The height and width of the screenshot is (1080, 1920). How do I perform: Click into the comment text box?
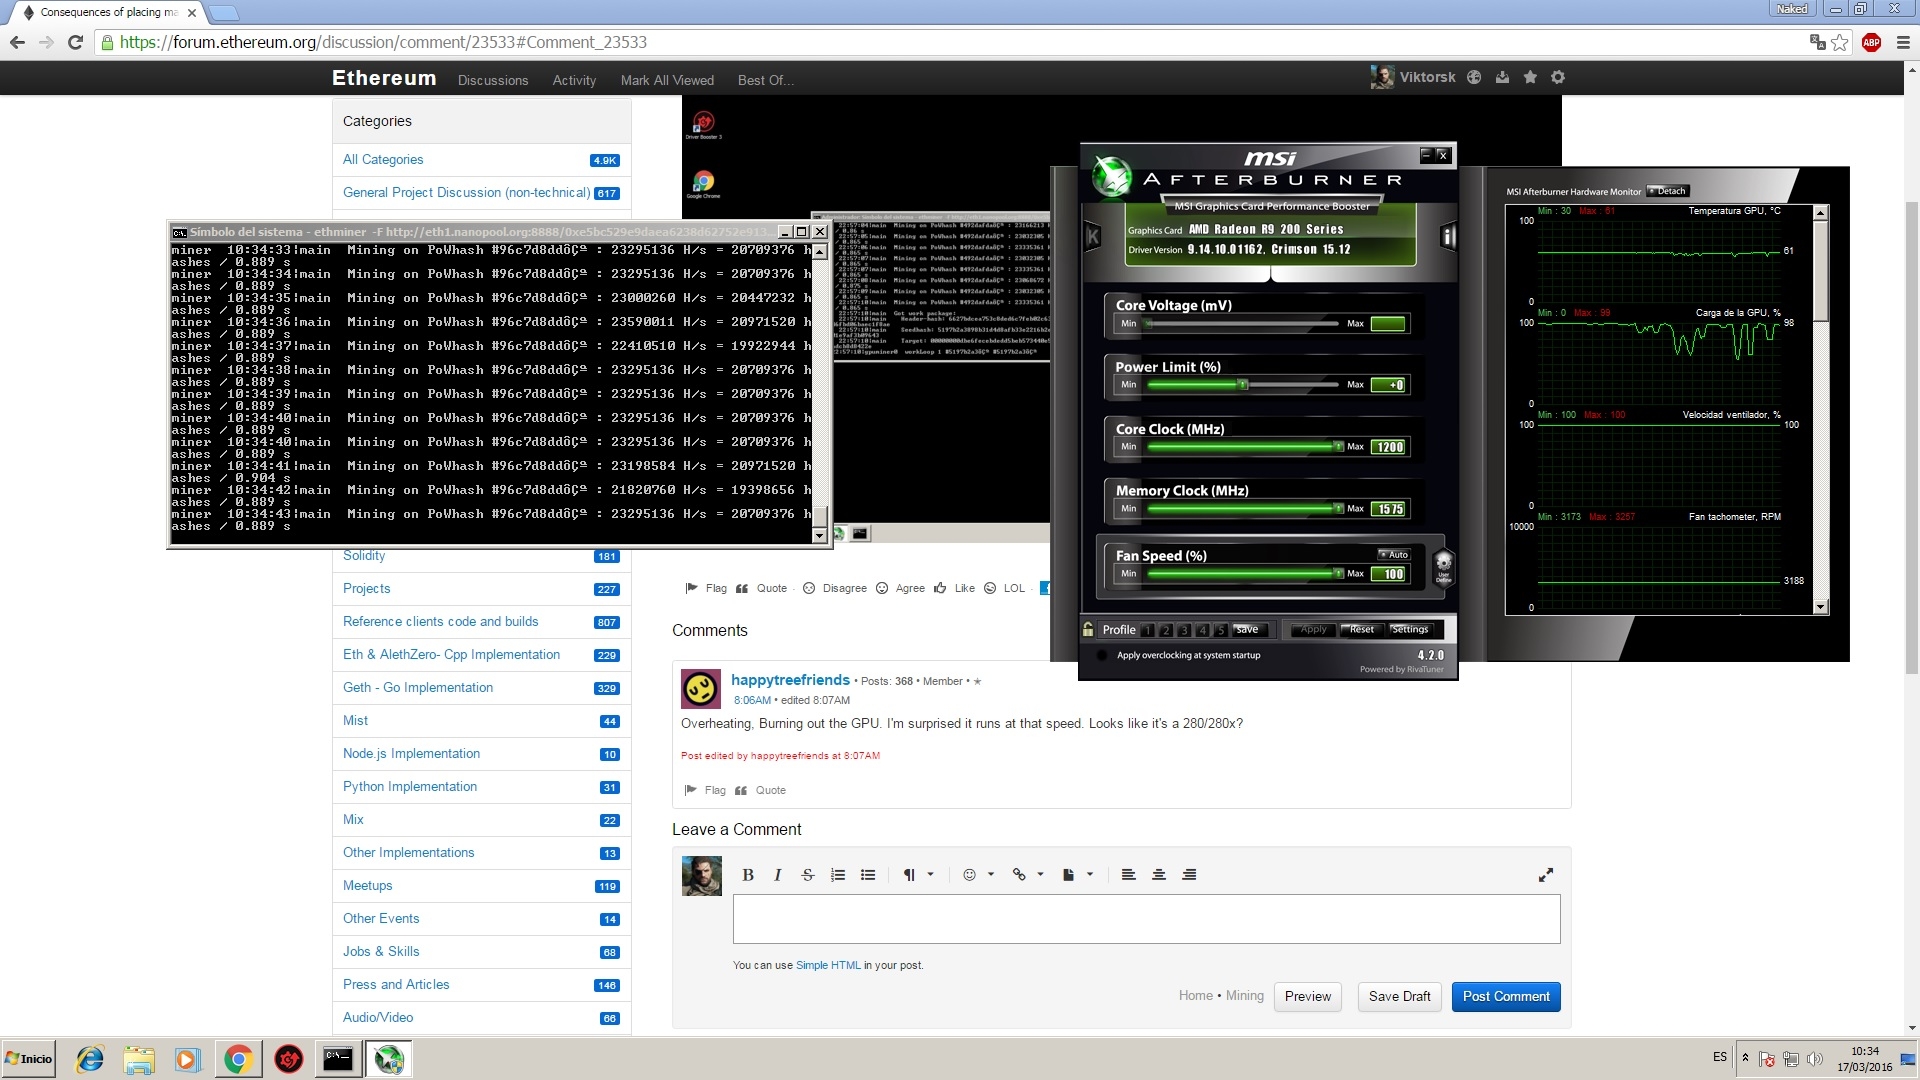click(x=1146, y=919)
